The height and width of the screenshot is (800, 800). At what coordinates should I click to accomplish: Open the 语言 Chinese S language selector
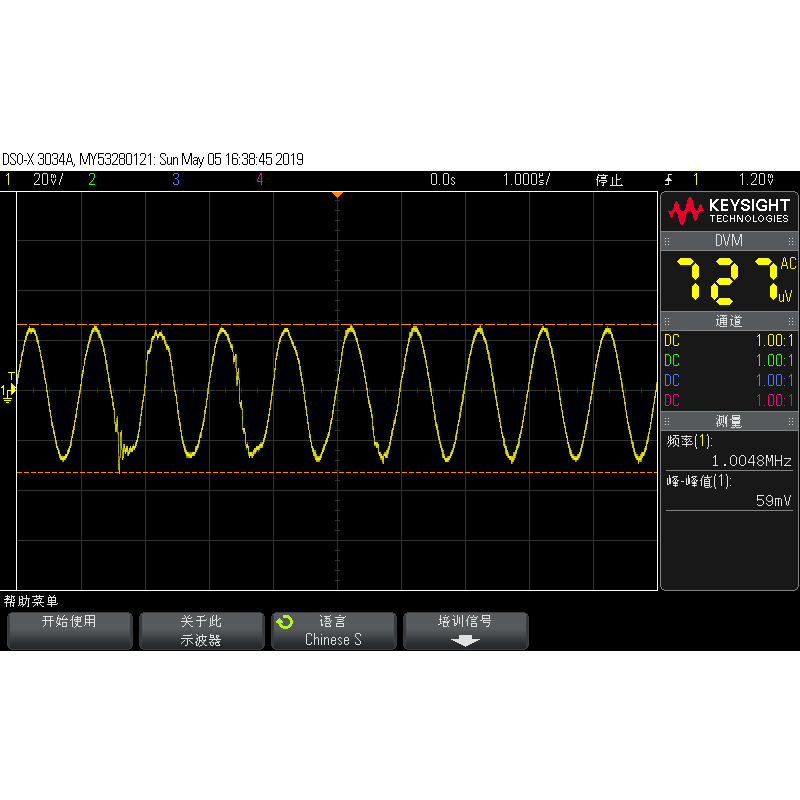333,631
